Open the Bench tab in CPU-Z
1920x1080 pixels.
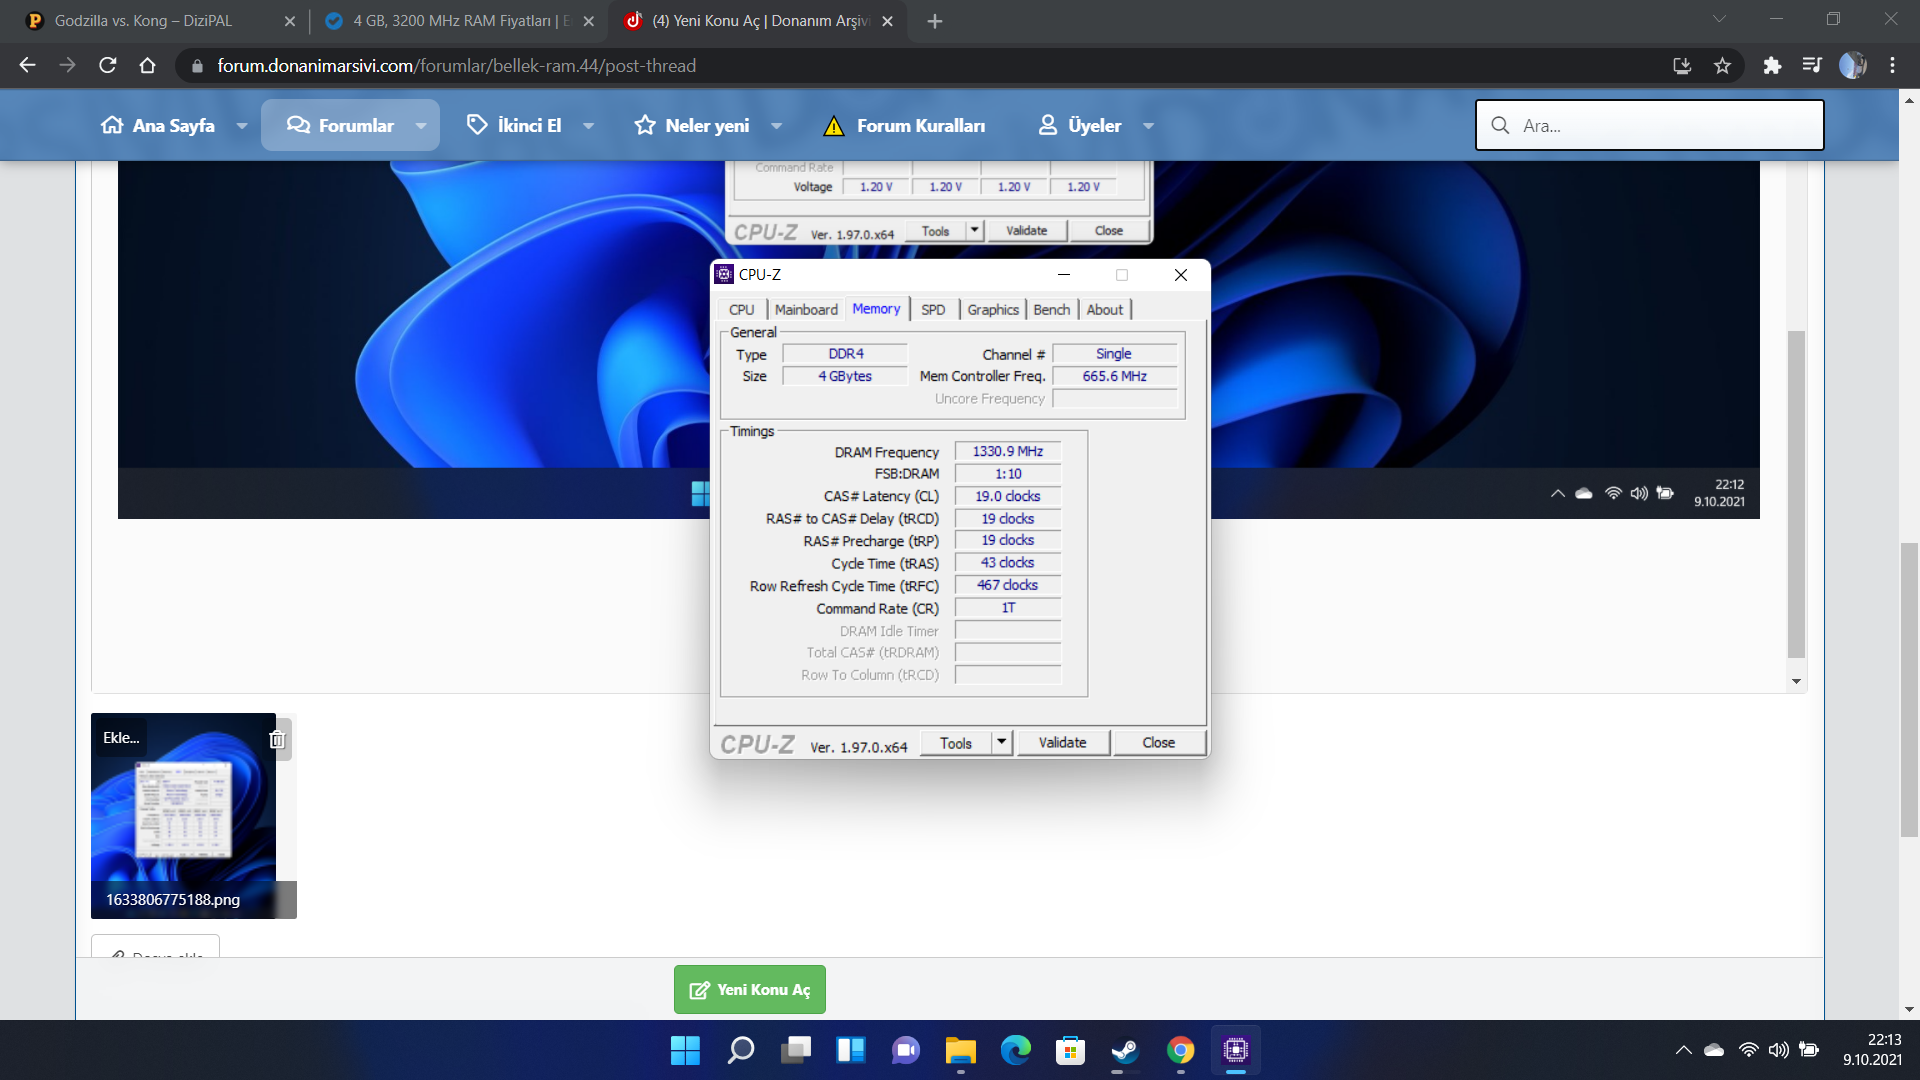point(1051,310)
